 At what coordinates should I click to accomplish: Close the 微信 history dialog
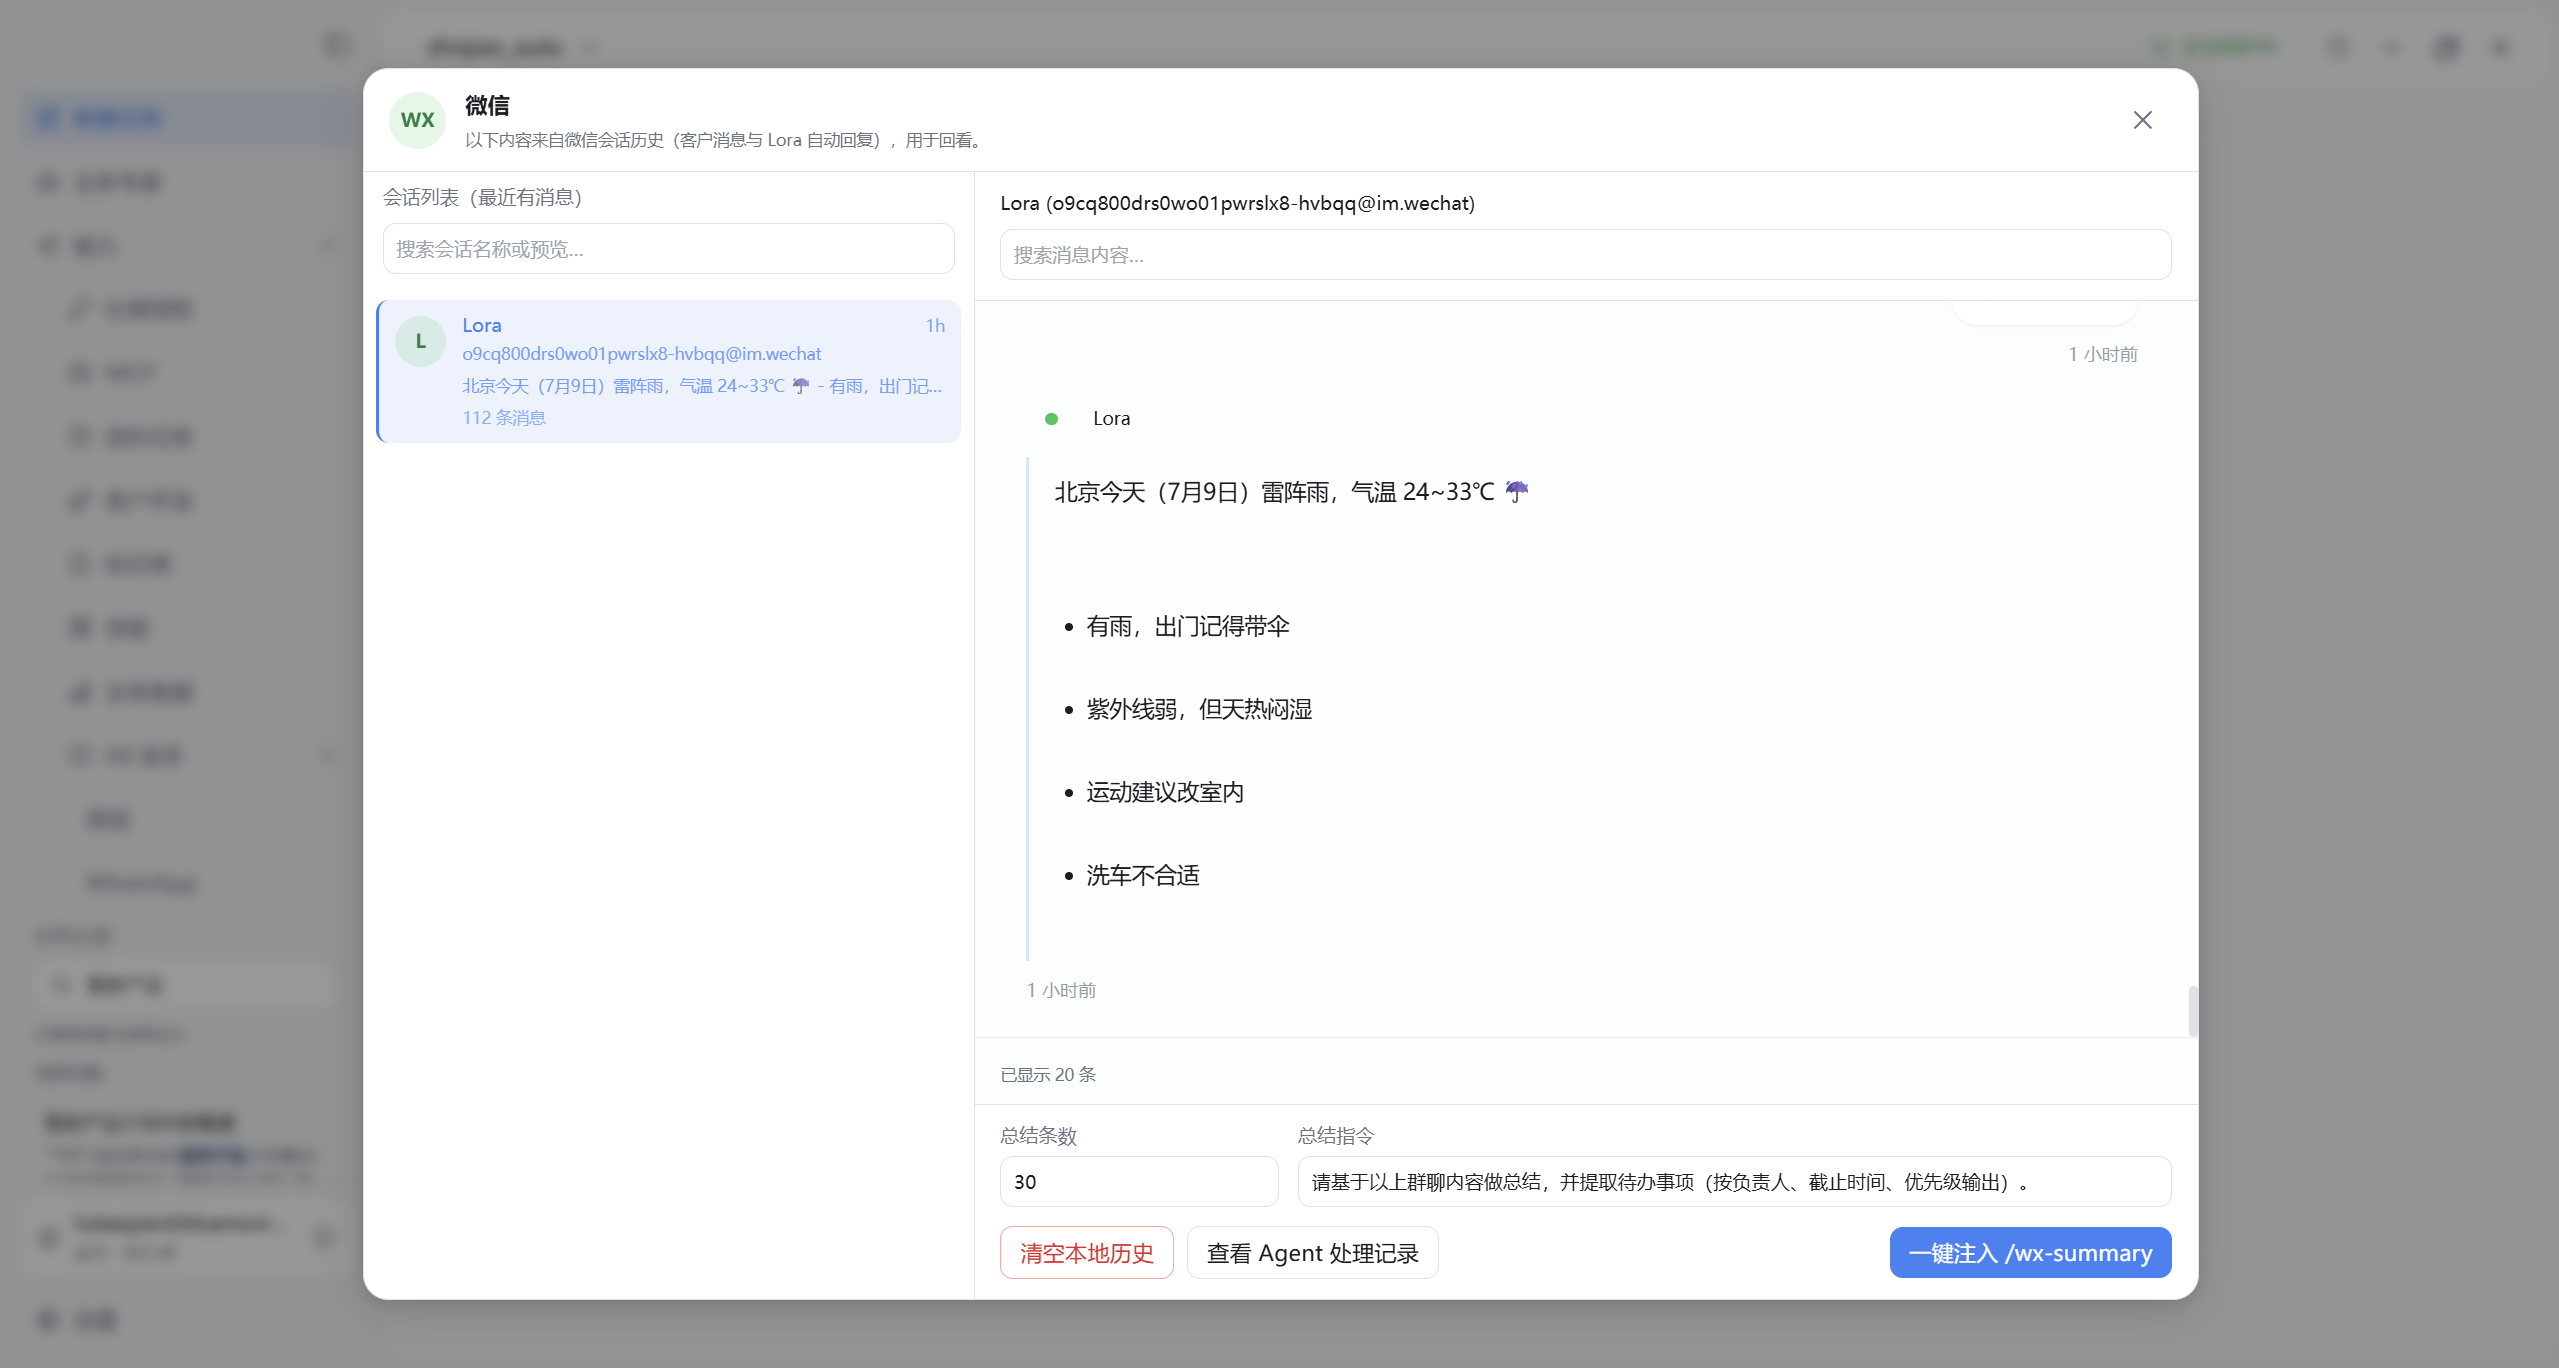point(2142,120)
